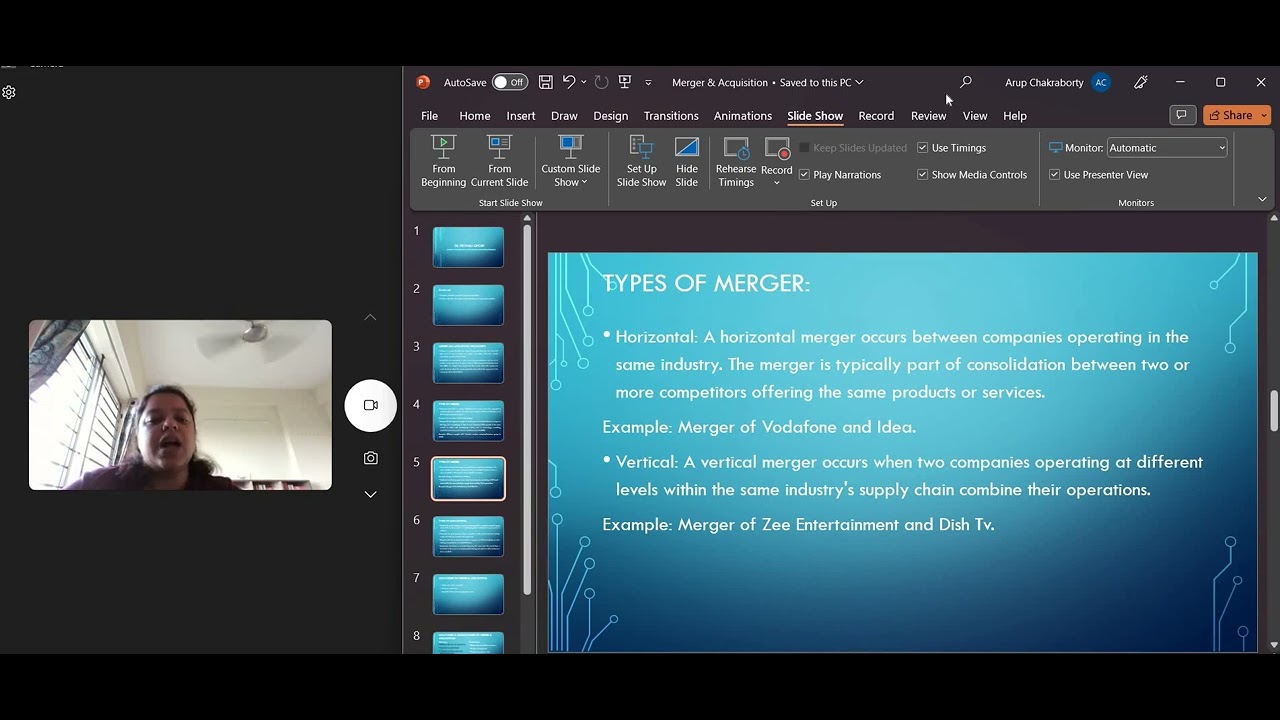Open Set Up Slide Show dialog

pos(641,161)
